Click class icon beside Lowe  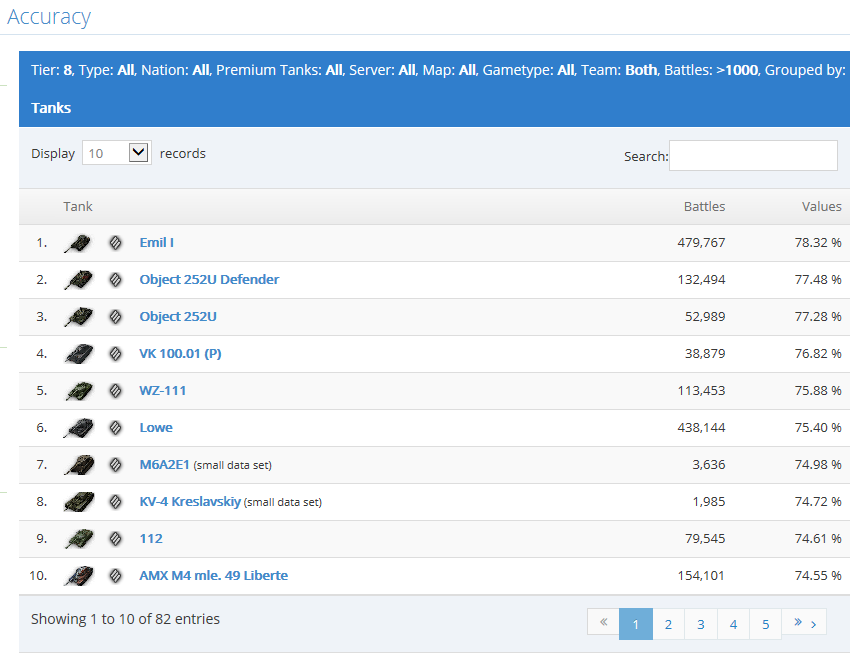(x=115, y=428)
